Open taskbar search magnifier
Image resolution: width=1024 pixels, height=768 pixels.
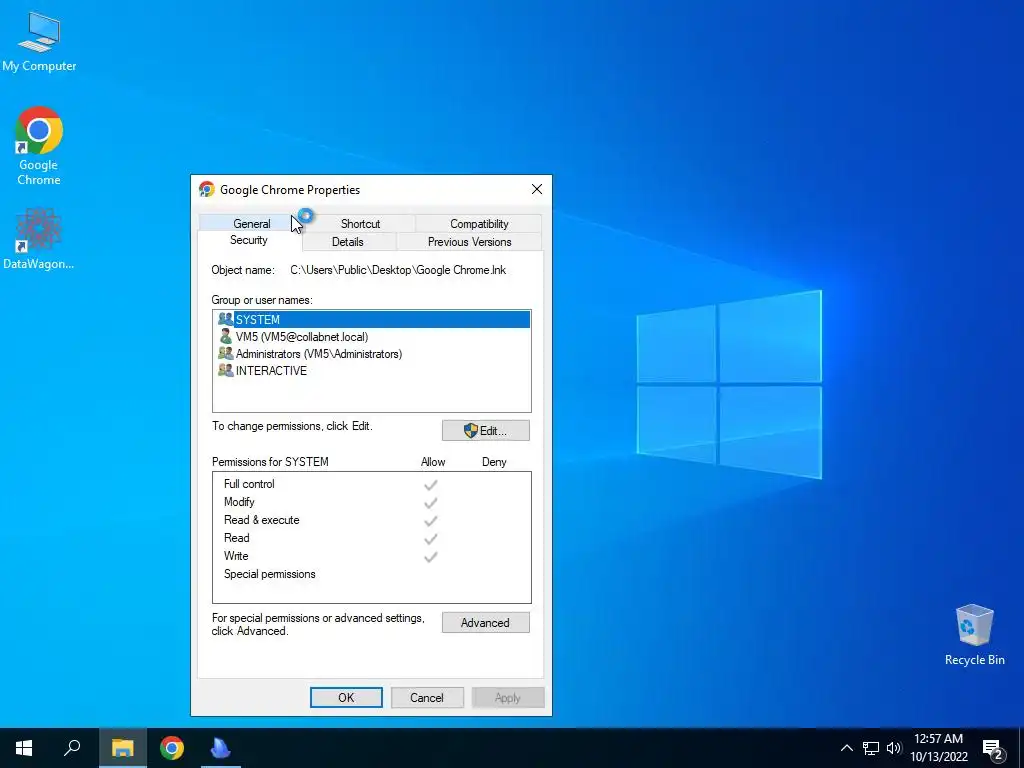pos(72,748)
